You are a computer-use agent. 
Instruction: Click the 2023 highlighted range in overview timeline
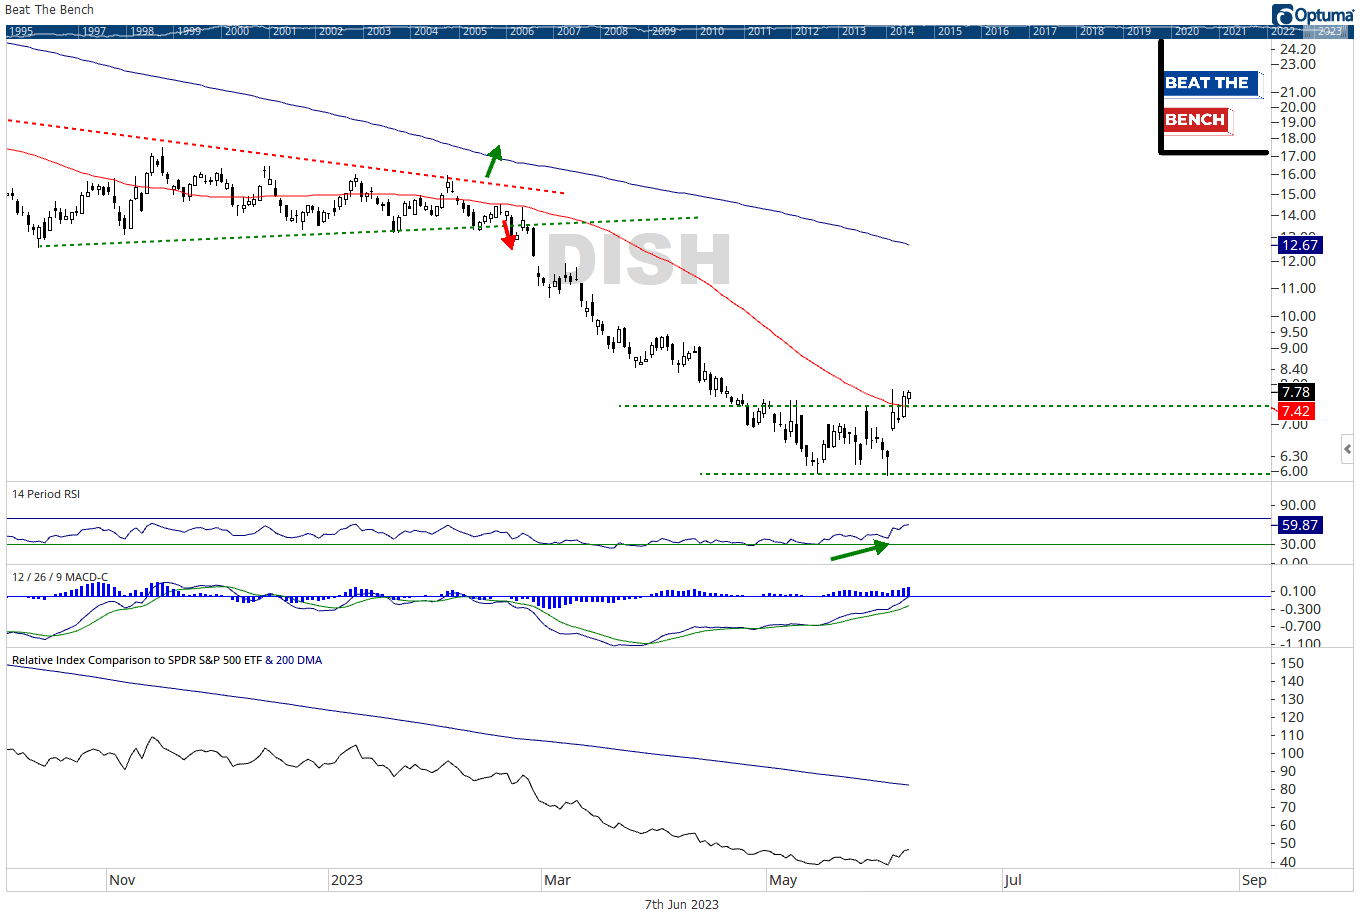tap(1330, 31)
